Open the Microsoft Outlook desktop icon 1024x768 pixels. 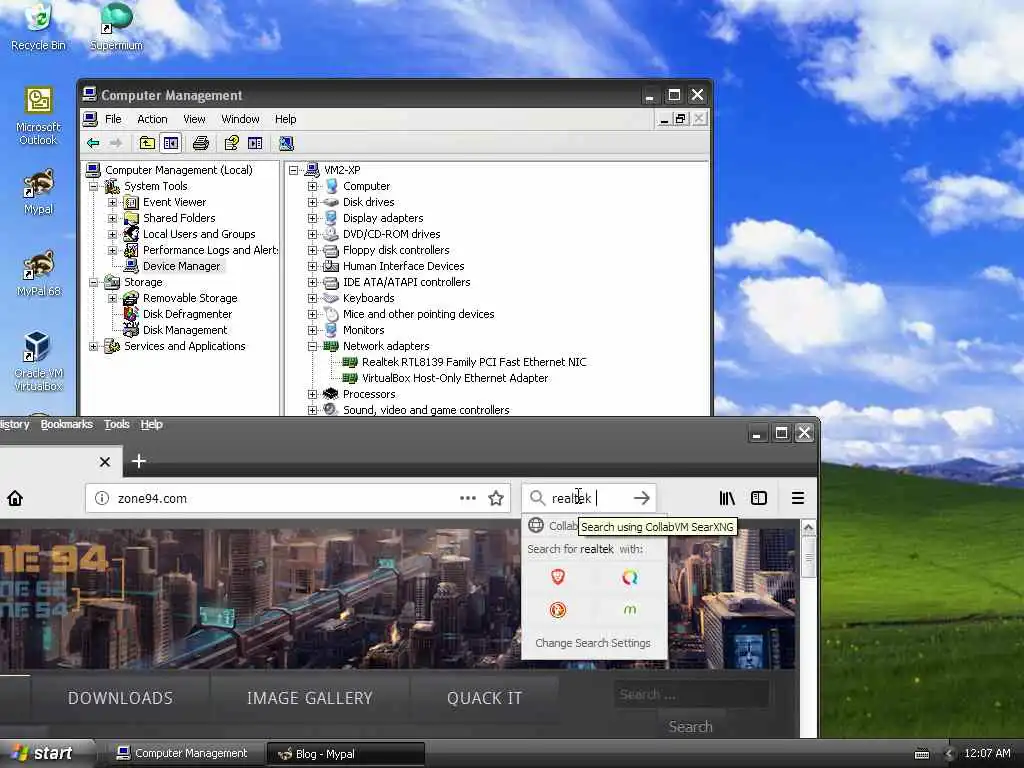pyautogui.click(x=38, y=116)
